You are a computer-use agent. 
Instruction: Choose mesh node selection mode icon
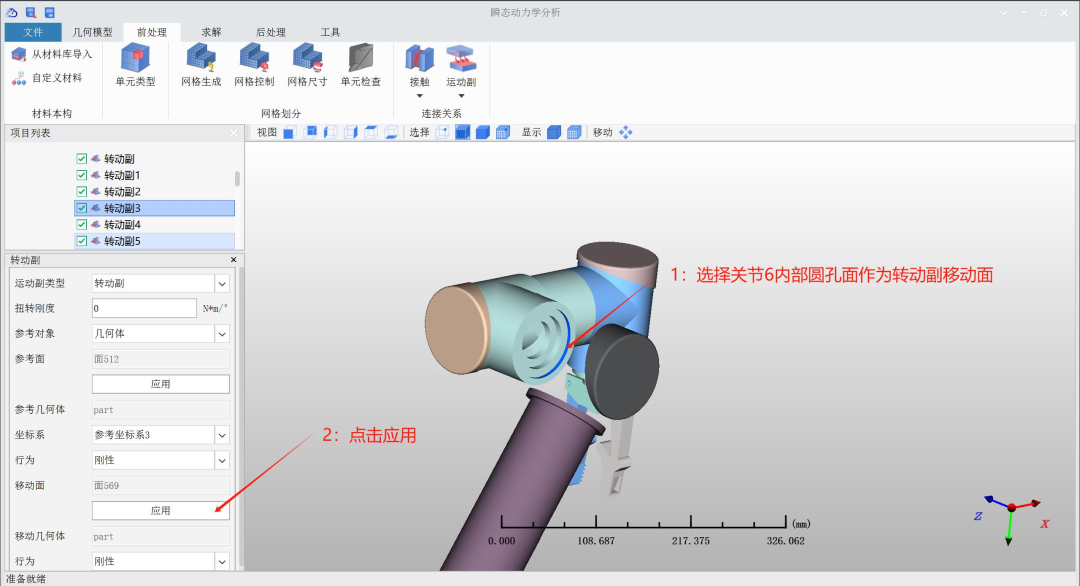pyautogui.click(x=503, y=132)
